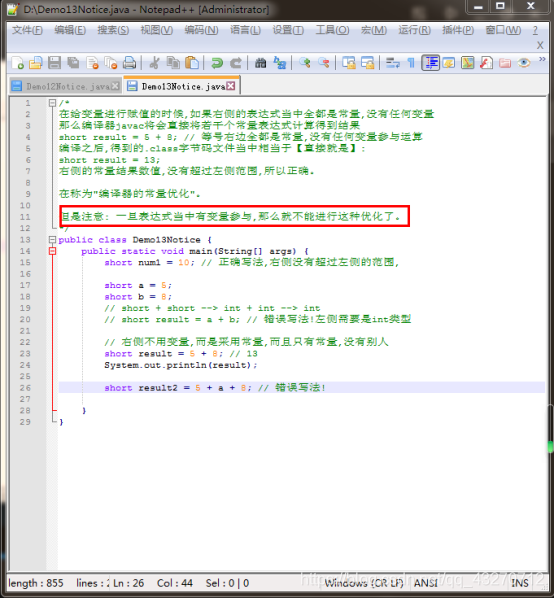554x598 pixels.
Task: Open the ? help menu
Action: (x=535, y=30)
